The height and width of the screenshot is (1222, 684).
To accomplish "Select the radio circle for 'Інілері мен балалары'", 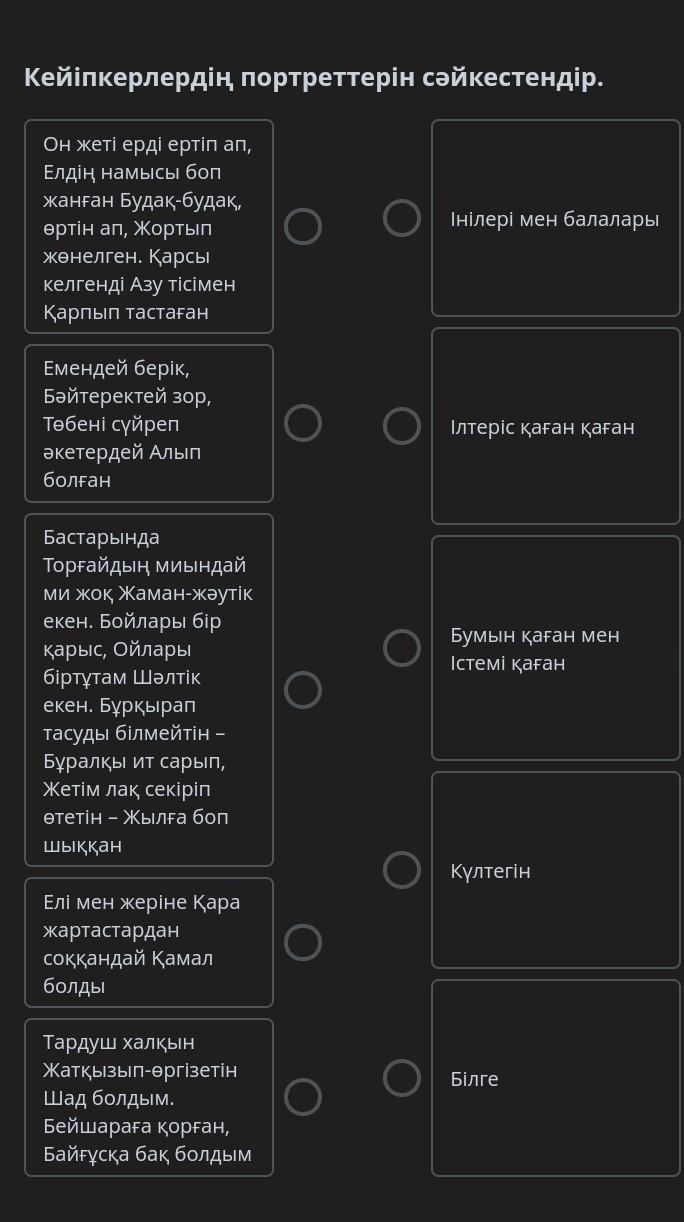I will click(x=402, y=218).
